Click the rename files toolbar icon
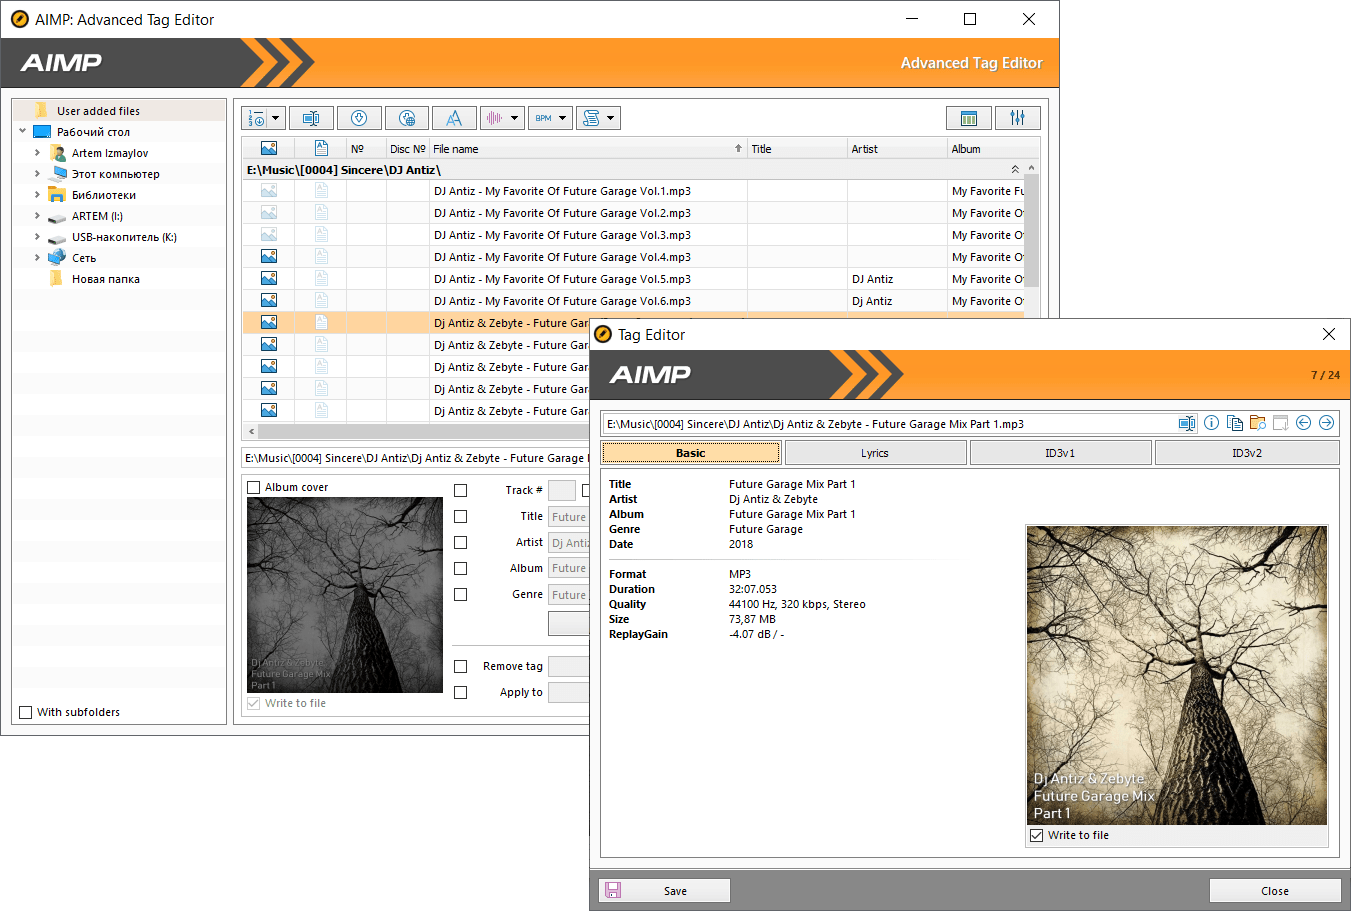 (311, 118)
